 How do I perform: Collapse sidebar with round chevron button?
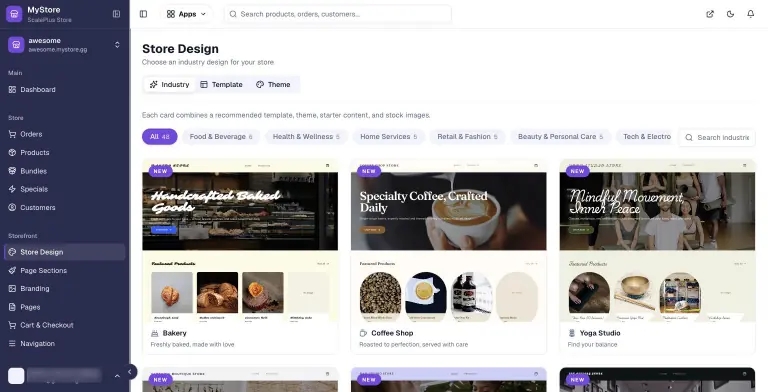pos(129,372)
